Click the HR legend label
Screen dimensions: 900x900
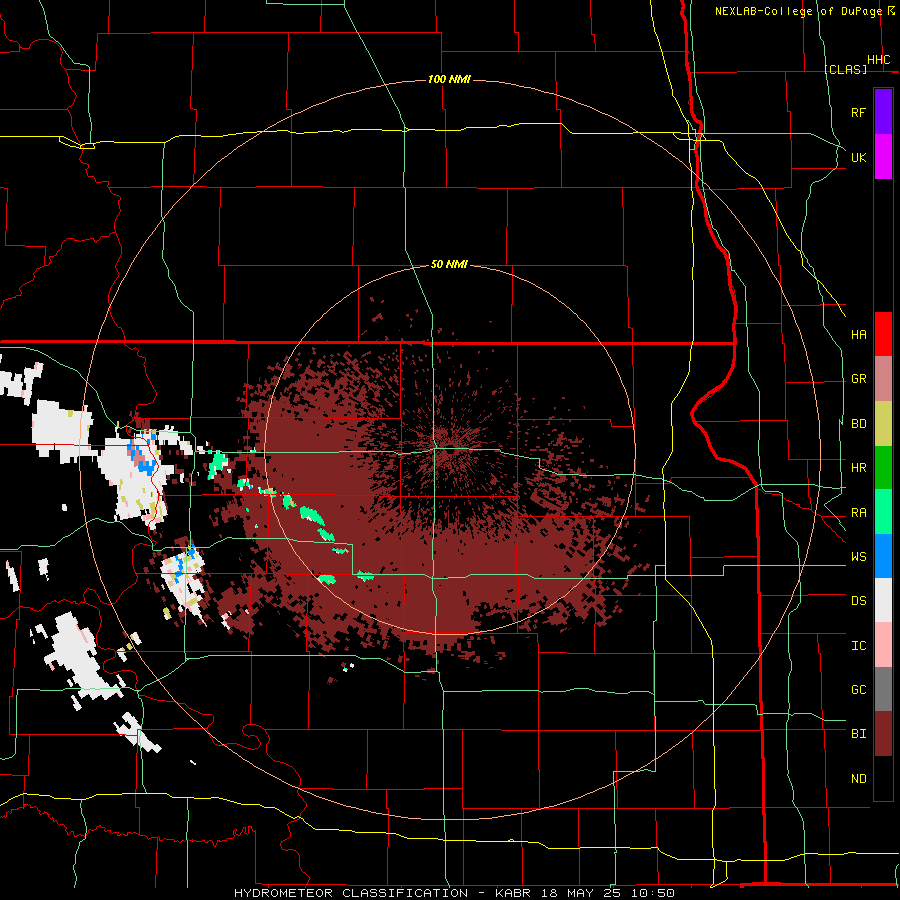point(858,468)
